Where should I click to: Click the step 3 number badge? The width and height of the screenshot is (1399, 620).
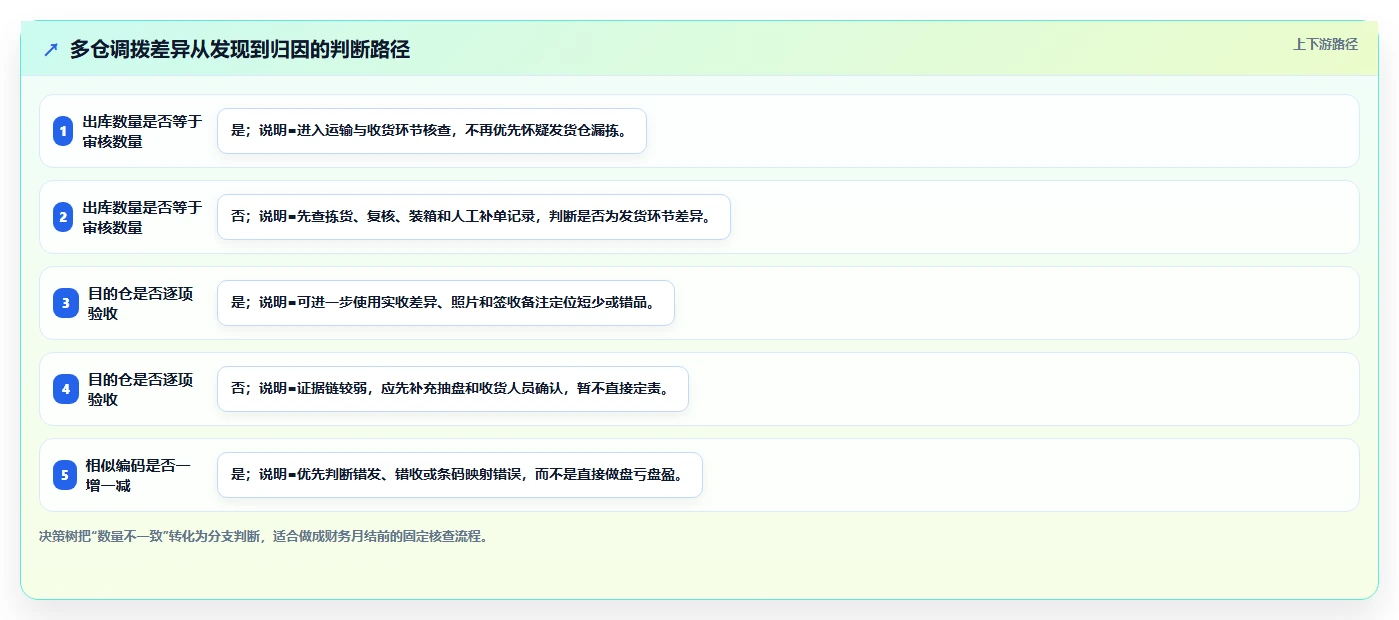point(66,303)
